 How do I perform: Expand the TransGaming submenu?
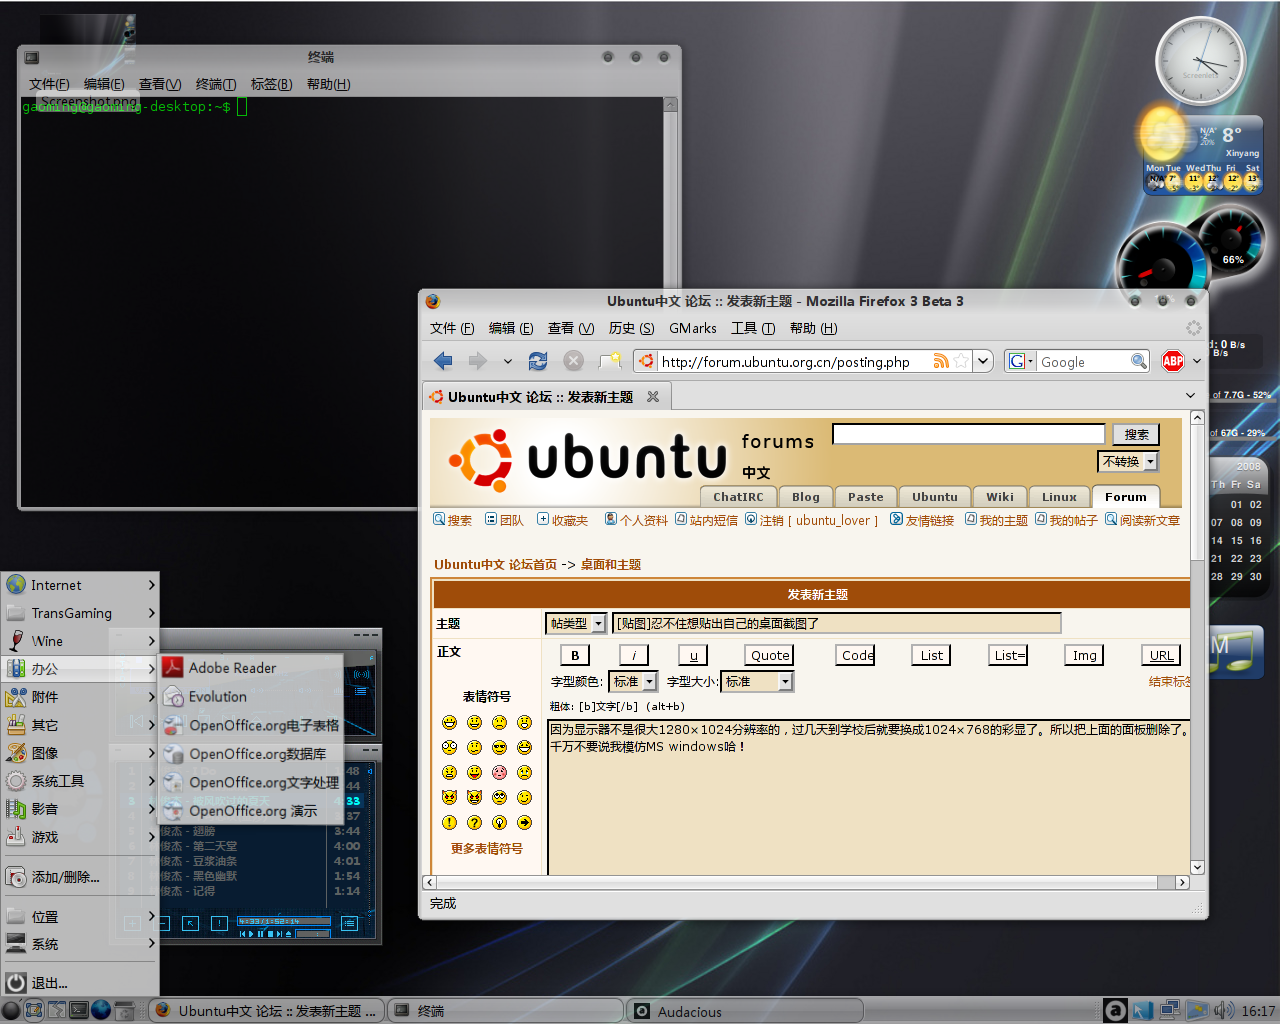[x=80, y=613]
